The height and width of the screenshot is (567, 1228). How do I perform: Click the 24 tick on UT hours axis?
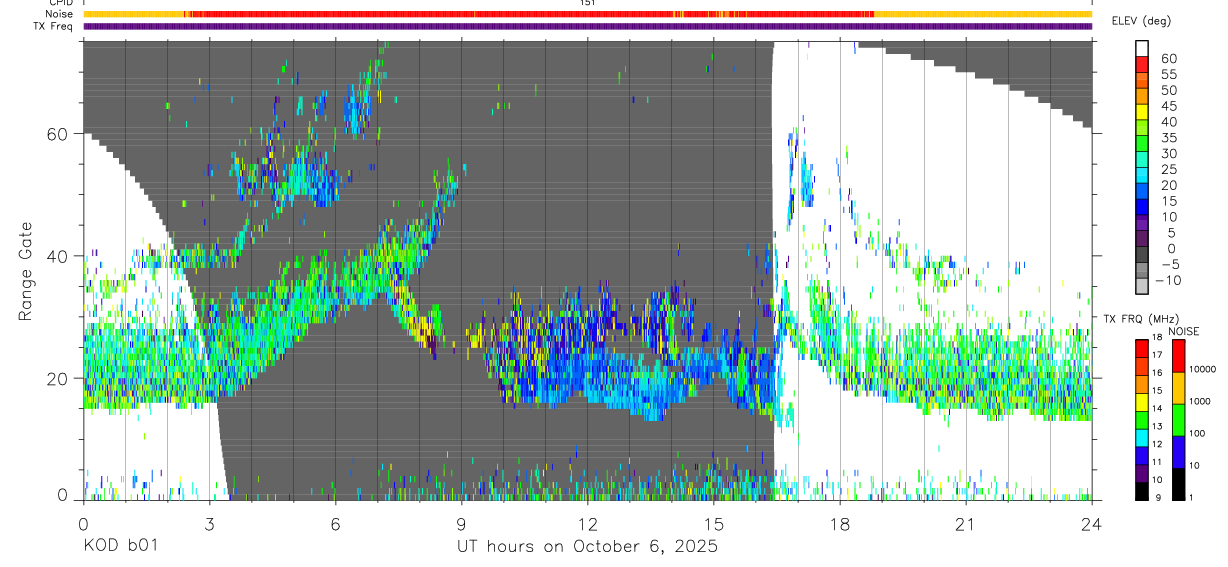pos(1092,523)
